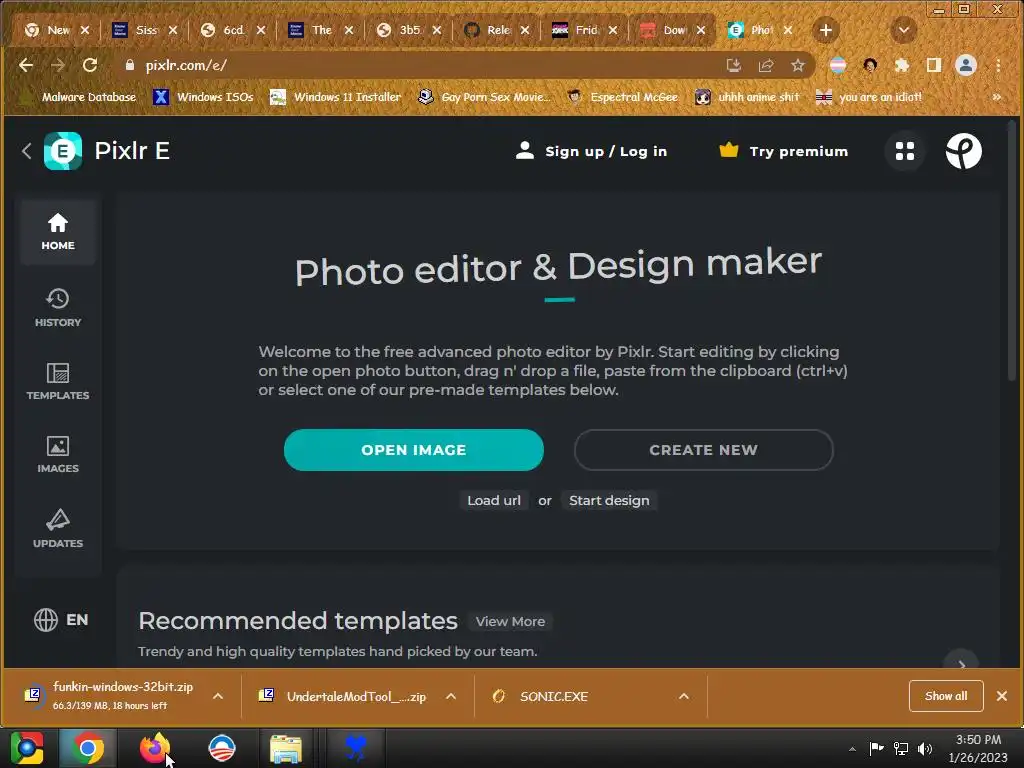The width and height of the screenshot is (1024, 768).
Task: Expand options for UndertaleModTool zip download
Action: [x=451, y=696]
